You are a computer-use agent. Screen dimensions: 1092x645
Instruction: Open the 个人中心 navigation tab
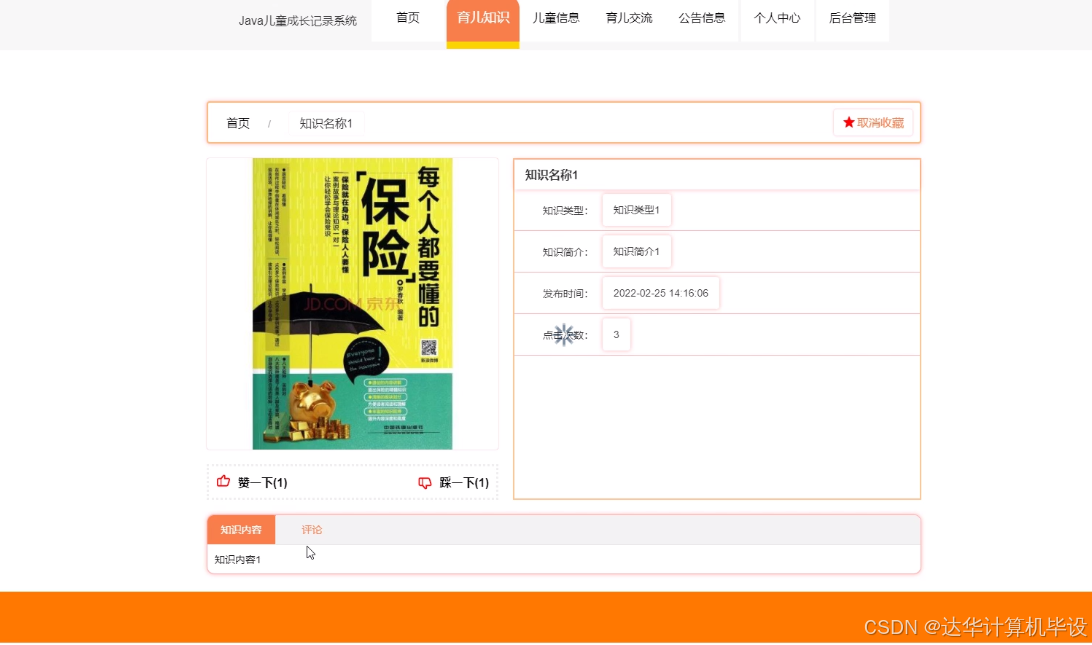[777, 18]
